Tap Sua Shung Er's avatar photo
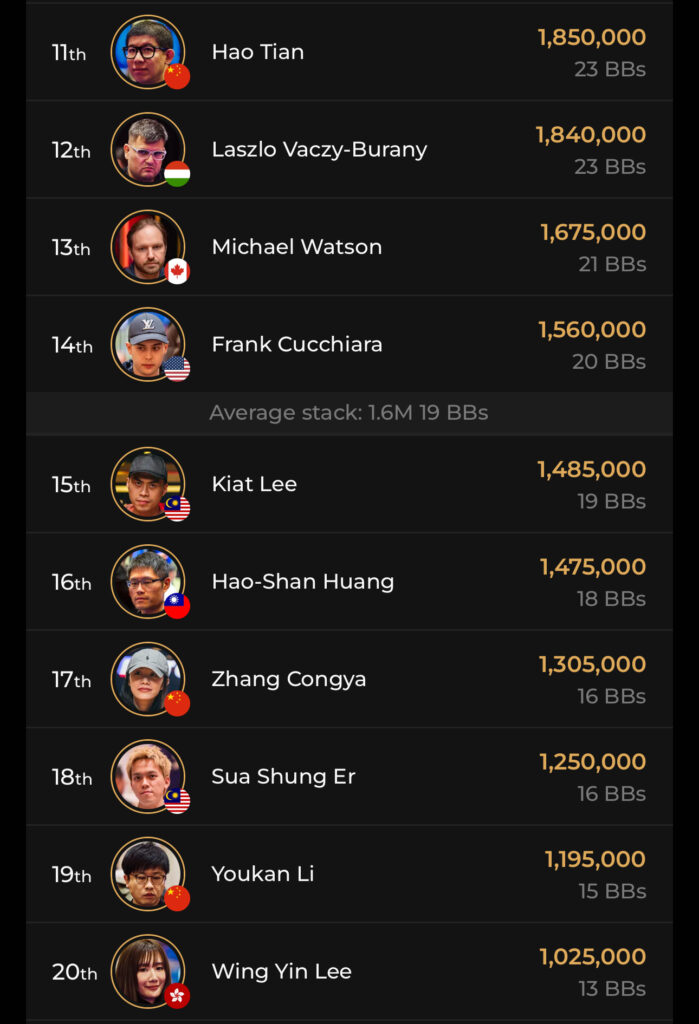 (x=146, y=776)
